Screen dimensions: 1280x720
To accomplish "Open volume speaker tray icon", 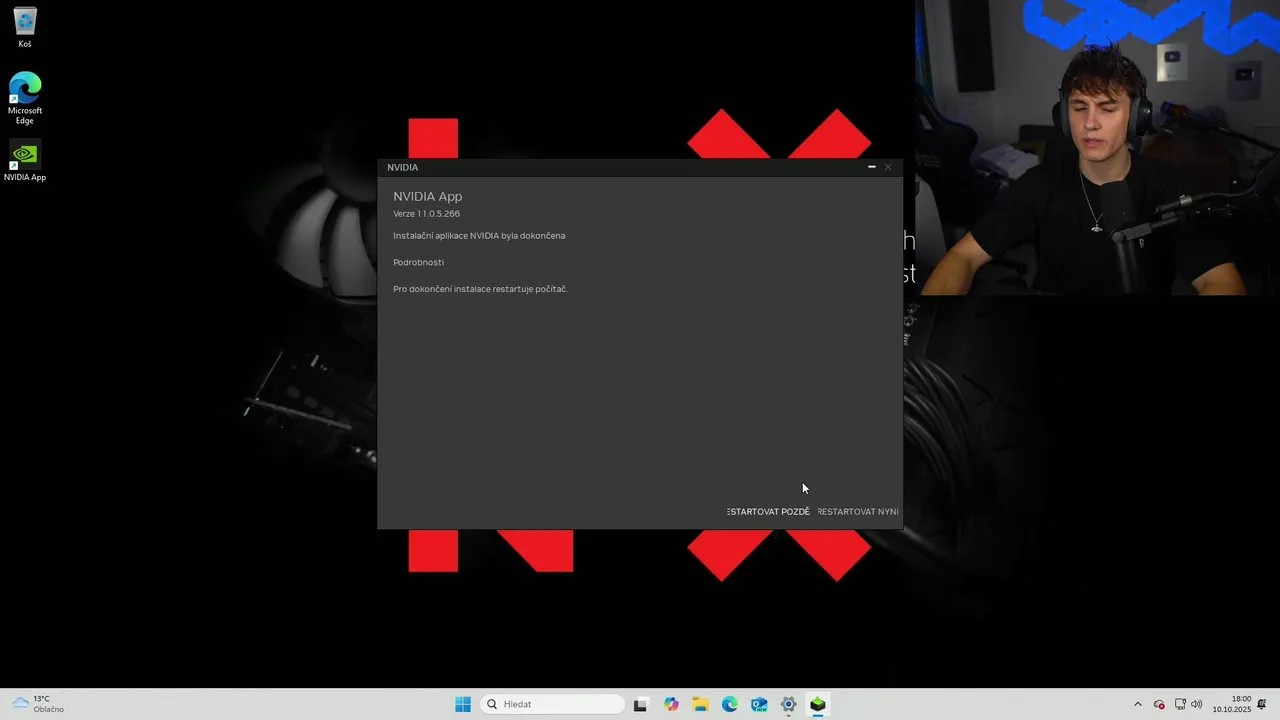I will [x=1197, y=704].
